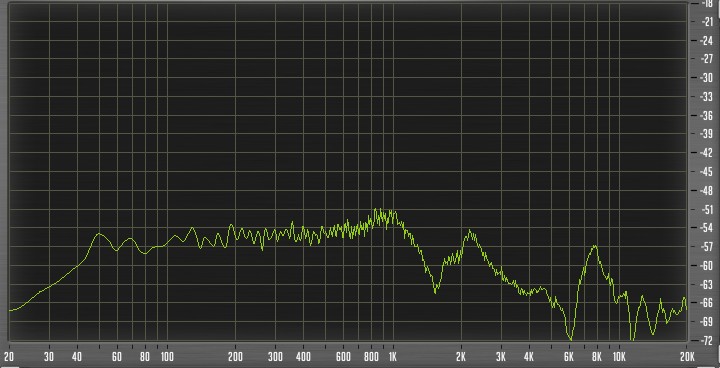The image size is (720, 368).
Task: Click the 4K frequency axis label
Action: coord(529,357)
